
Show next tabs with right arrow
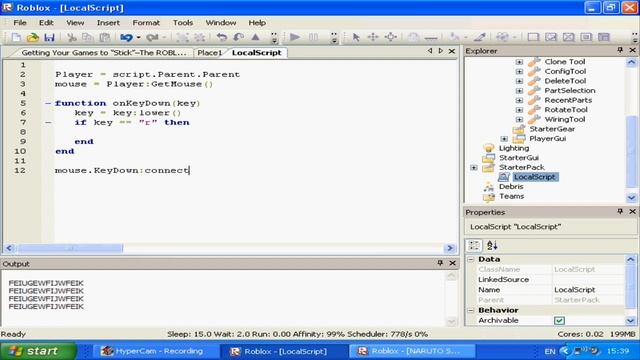pos(441,51)
